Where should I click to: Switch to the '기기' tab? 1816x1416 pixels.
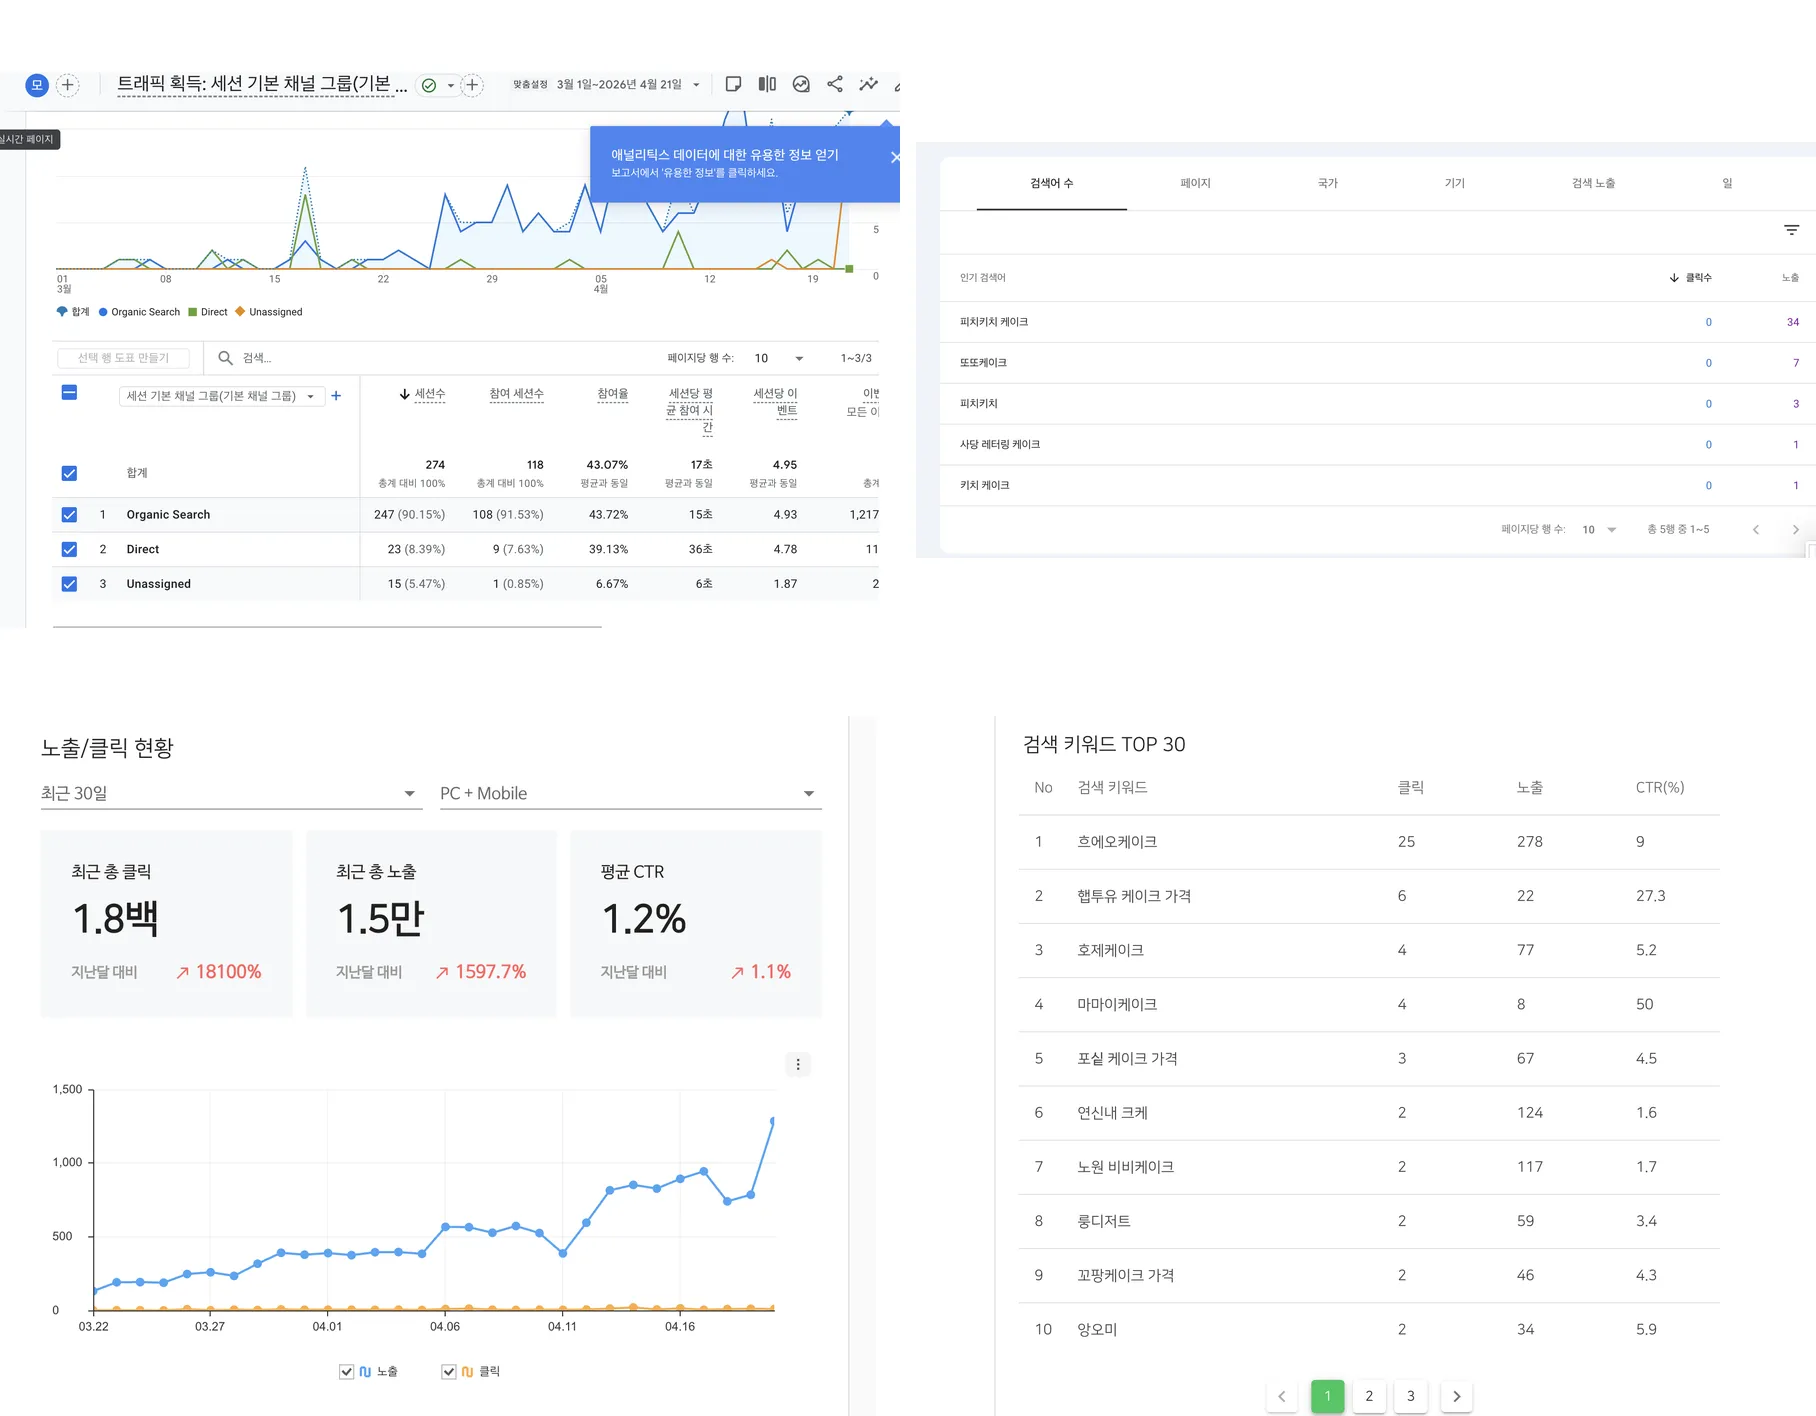1455,183
